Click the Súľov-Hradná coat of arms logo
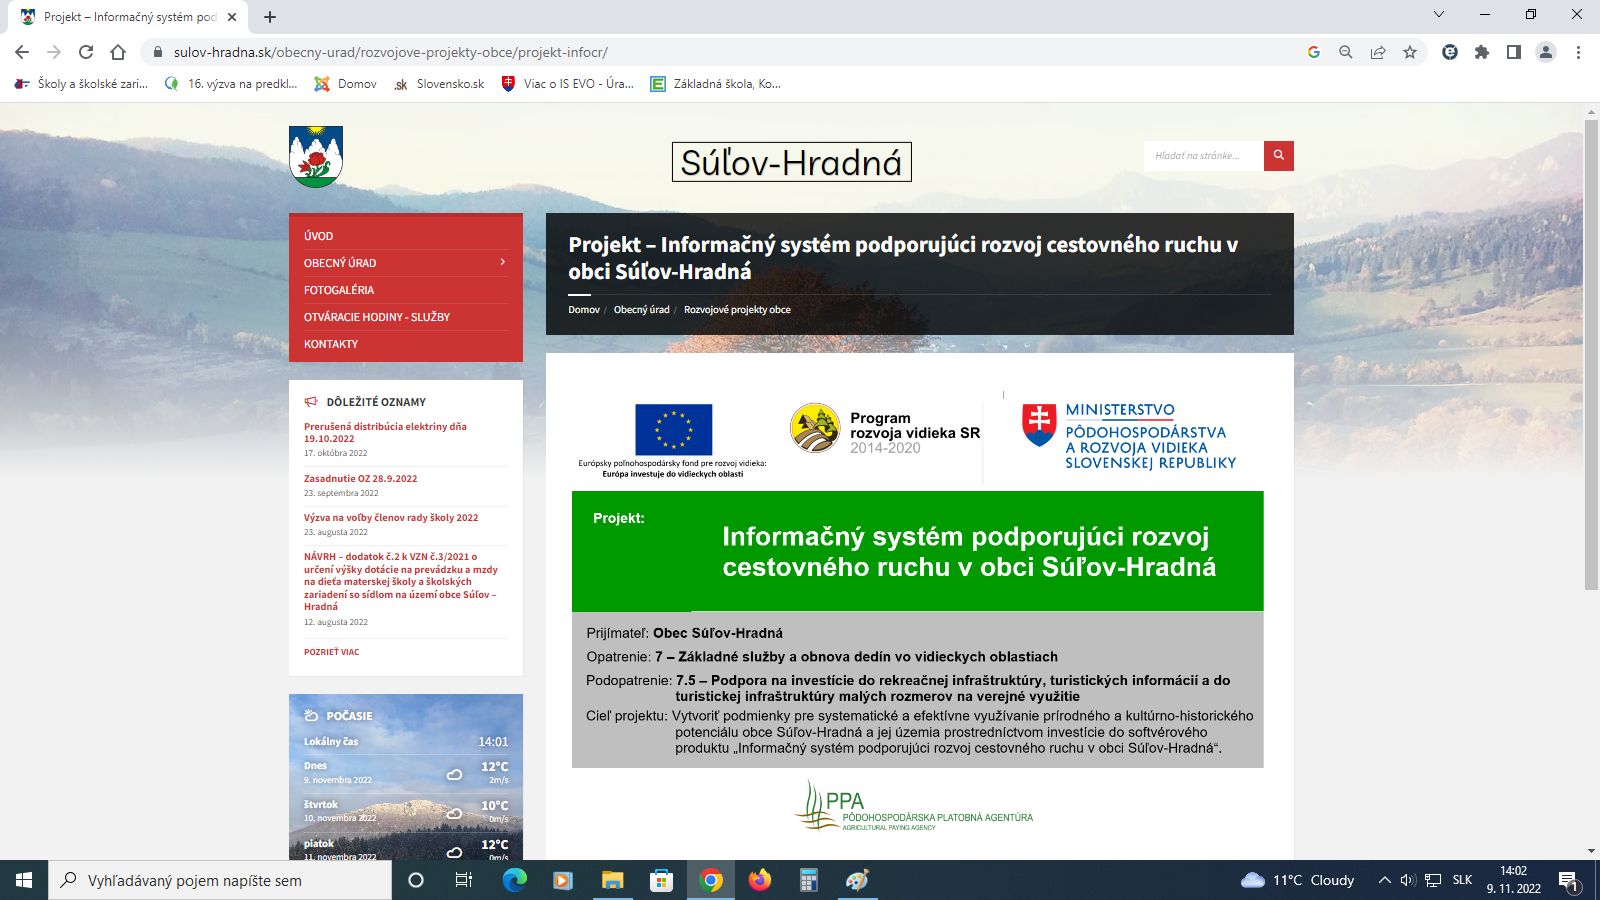The width and height of the screenshot is (1600, 900). pyautogui.click(x=316, y=156)
